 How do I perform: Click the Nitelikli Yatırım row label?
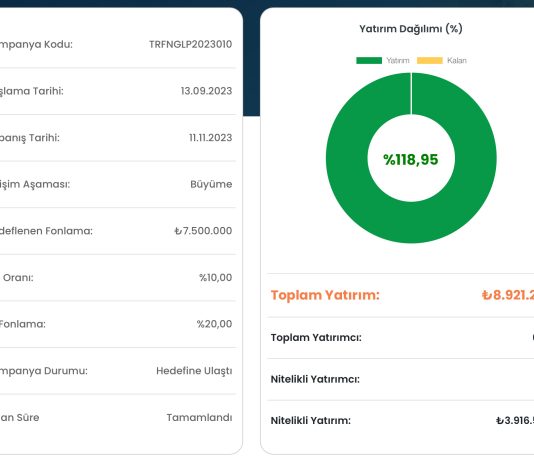point(311,420)
